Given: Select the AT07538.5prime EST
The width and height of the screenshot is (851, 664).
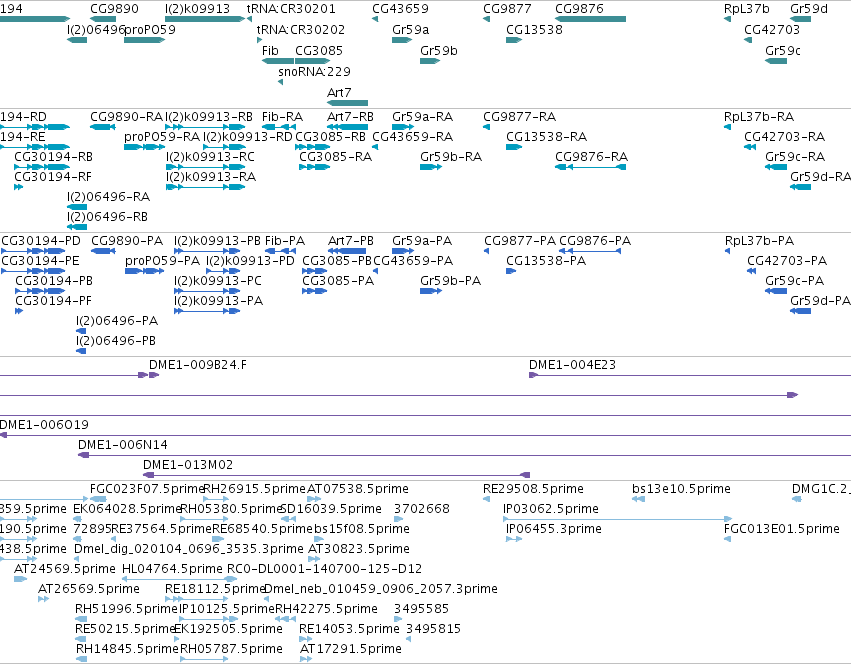Looking at the screenshot, I should 314,499.
